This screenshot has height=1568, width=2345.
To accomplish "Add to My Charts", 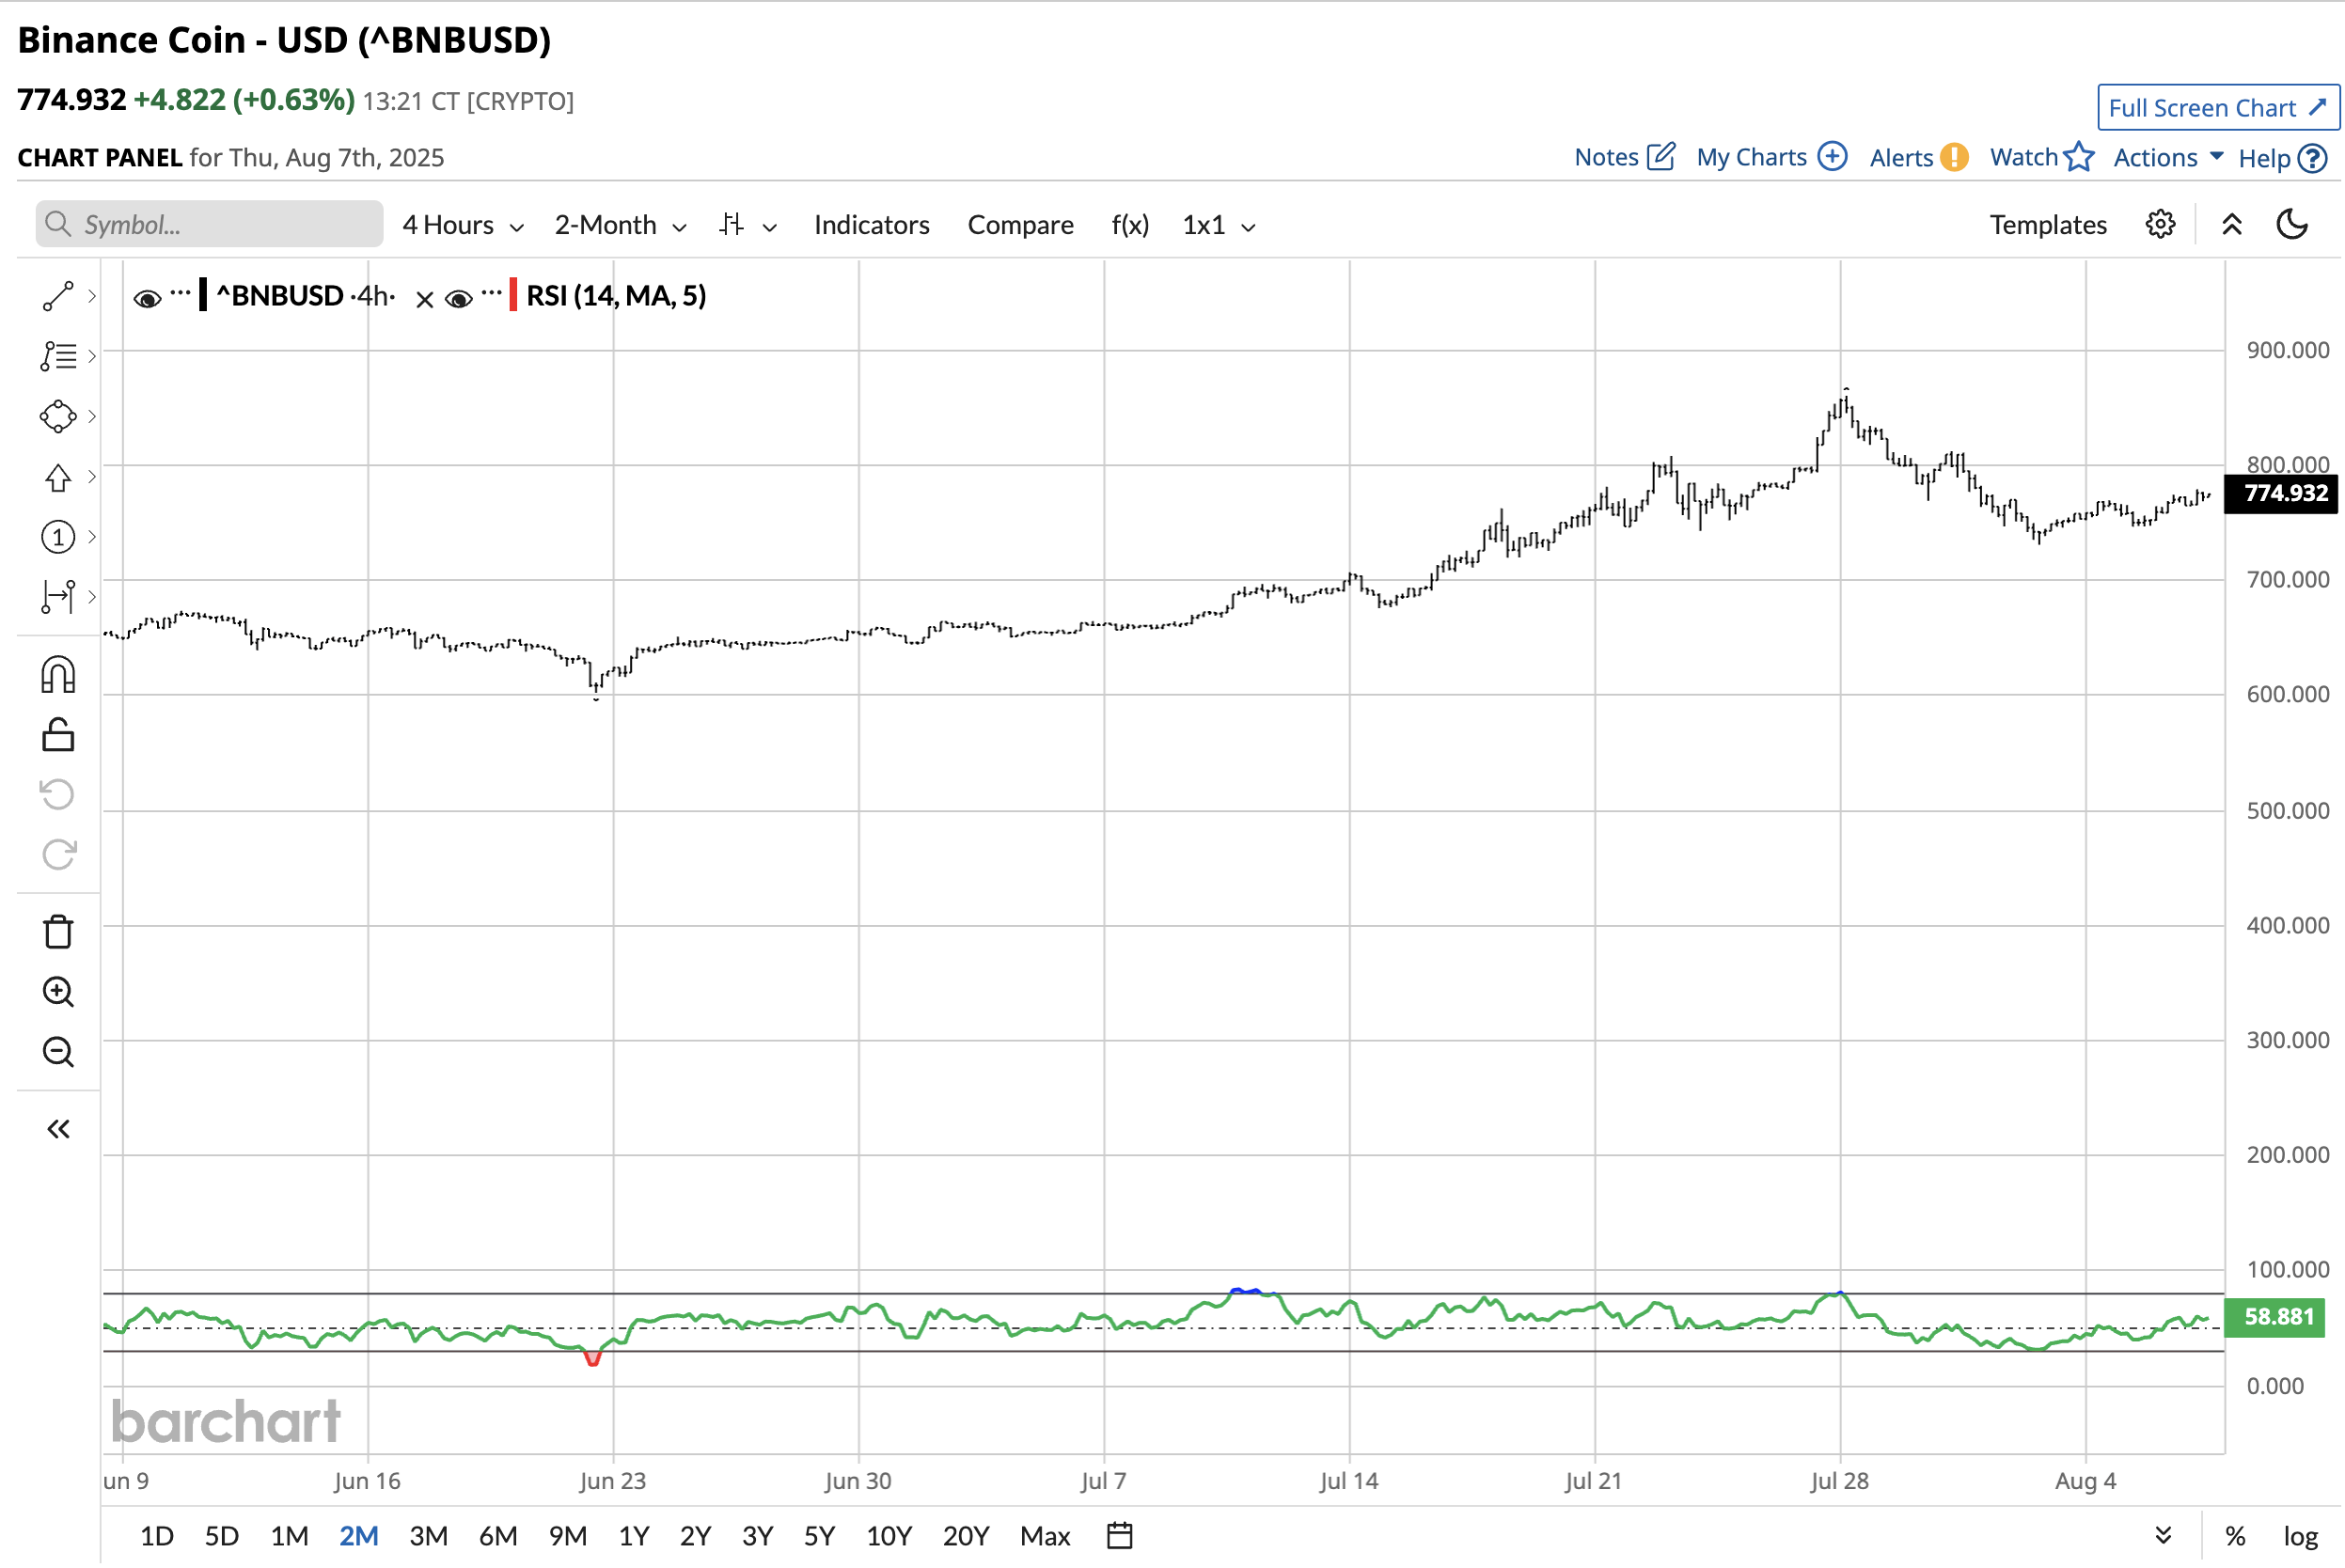I will pos(1771,157).
